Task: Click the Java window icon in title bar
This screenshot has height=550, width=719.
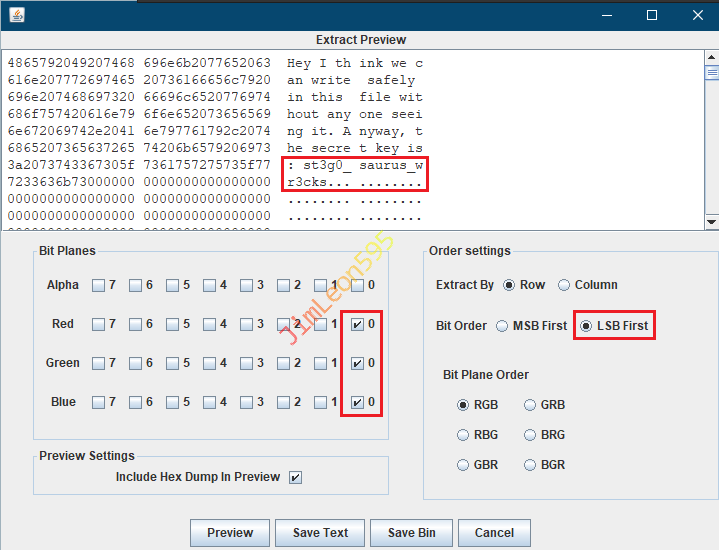Action: pos(18,15)
